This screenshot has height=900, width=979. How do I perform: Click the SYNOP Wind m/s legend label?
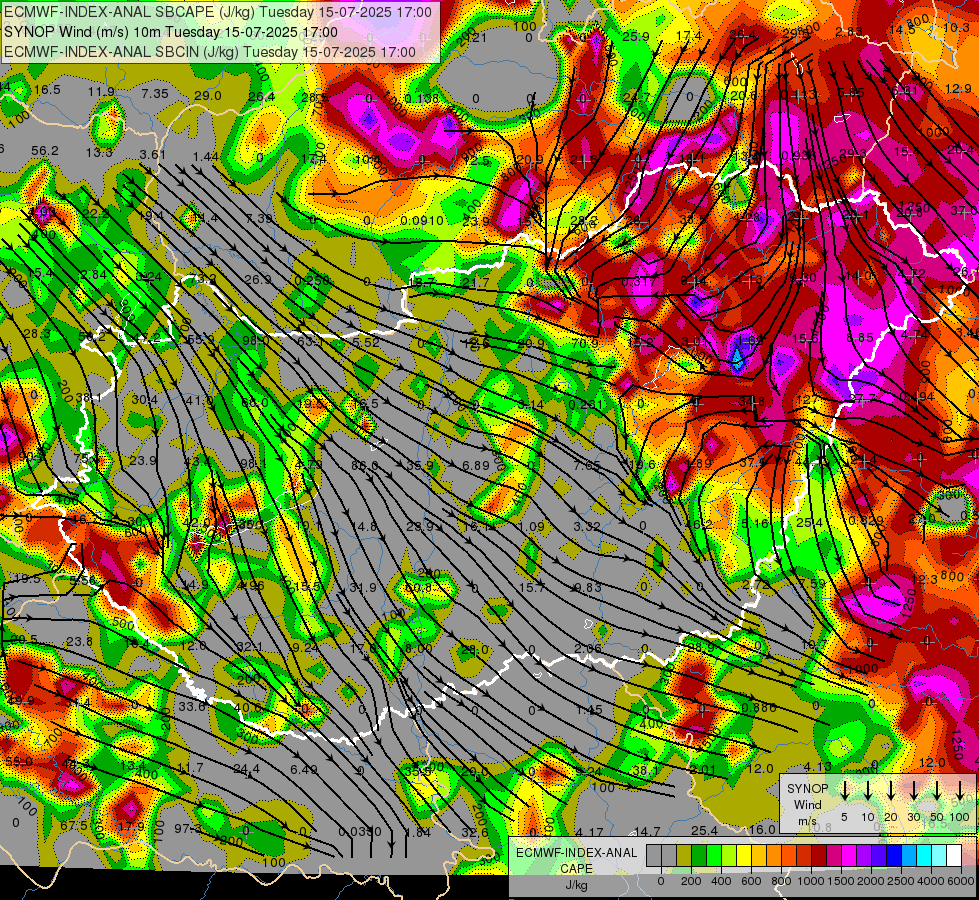point(807,805)
